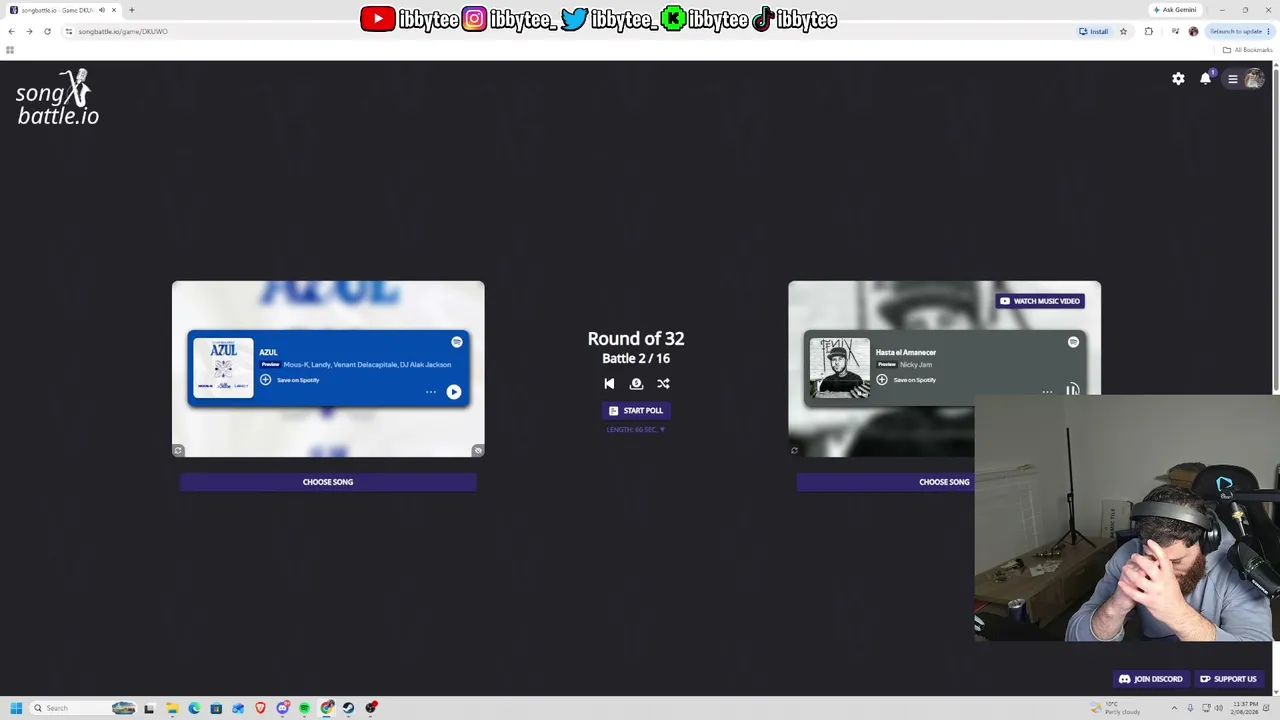
Task: Shuffle the battle with the crossed-arrows icon
Action: point(663,383)
